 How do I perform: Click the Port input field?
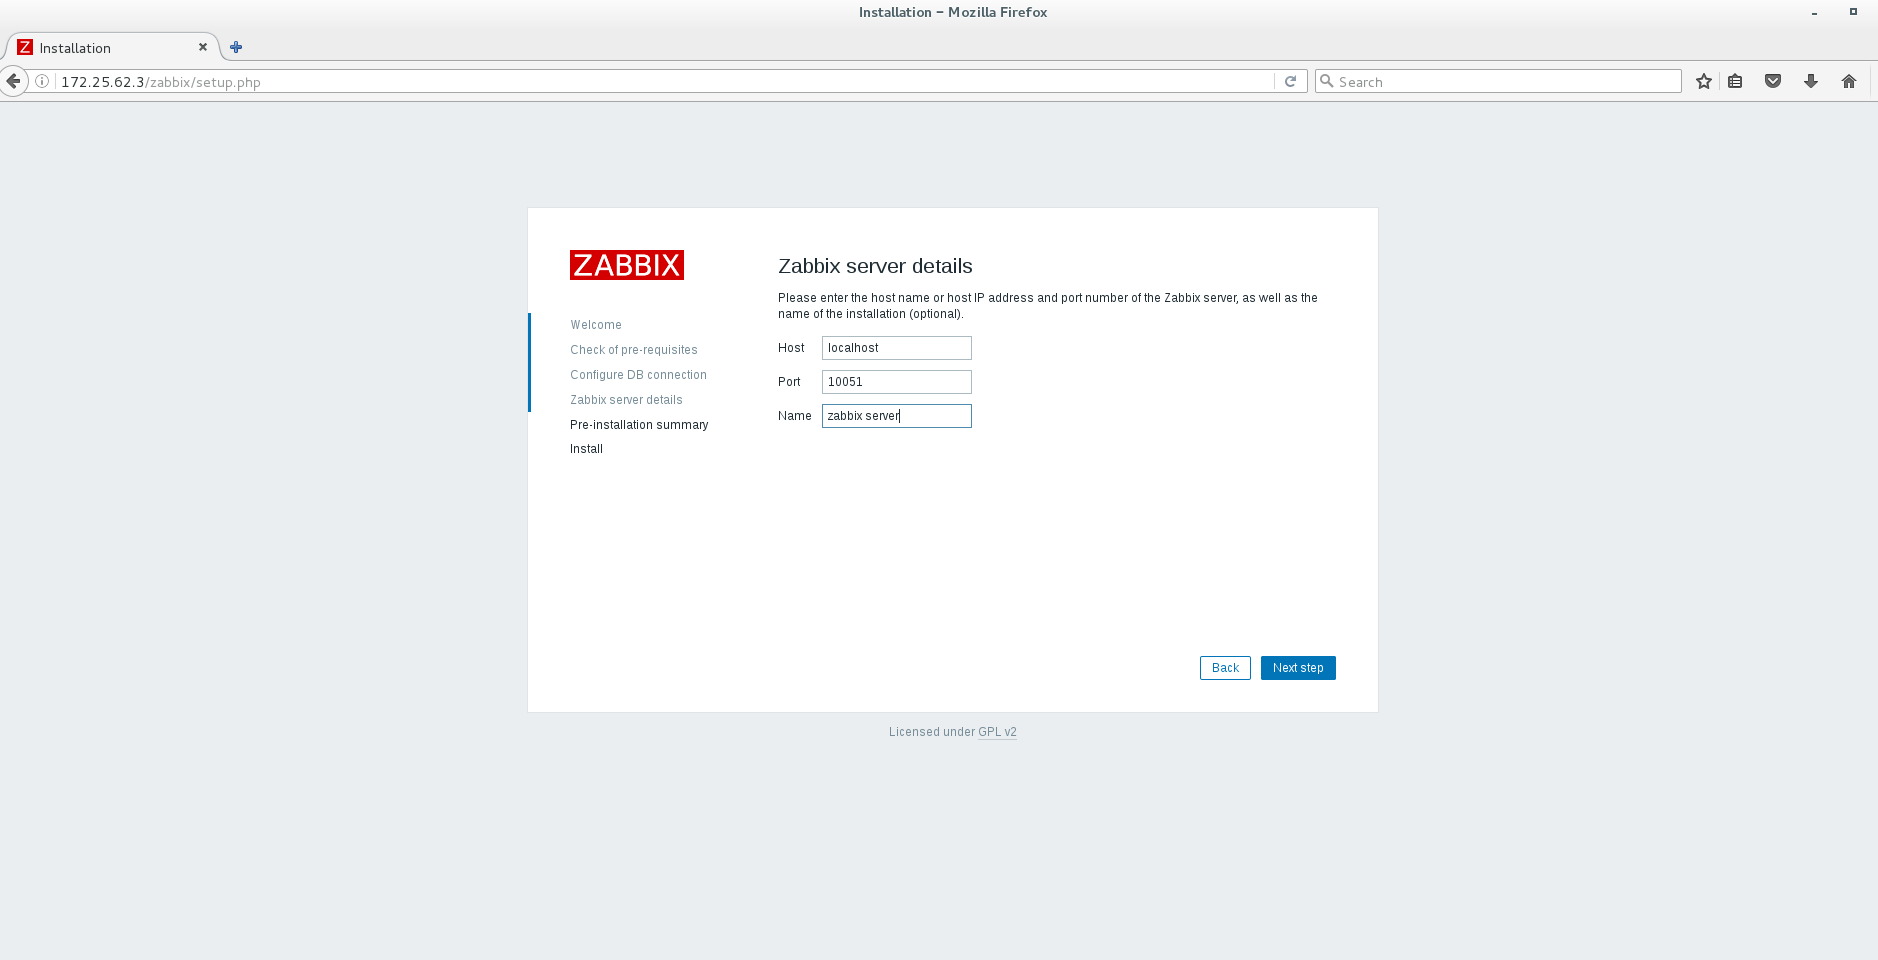click(x=895, y=381)
